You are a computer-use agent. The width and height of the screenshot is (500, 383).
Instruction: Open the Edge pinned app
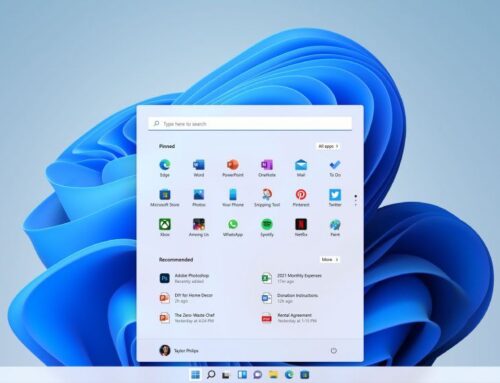(x=165, y=168)
